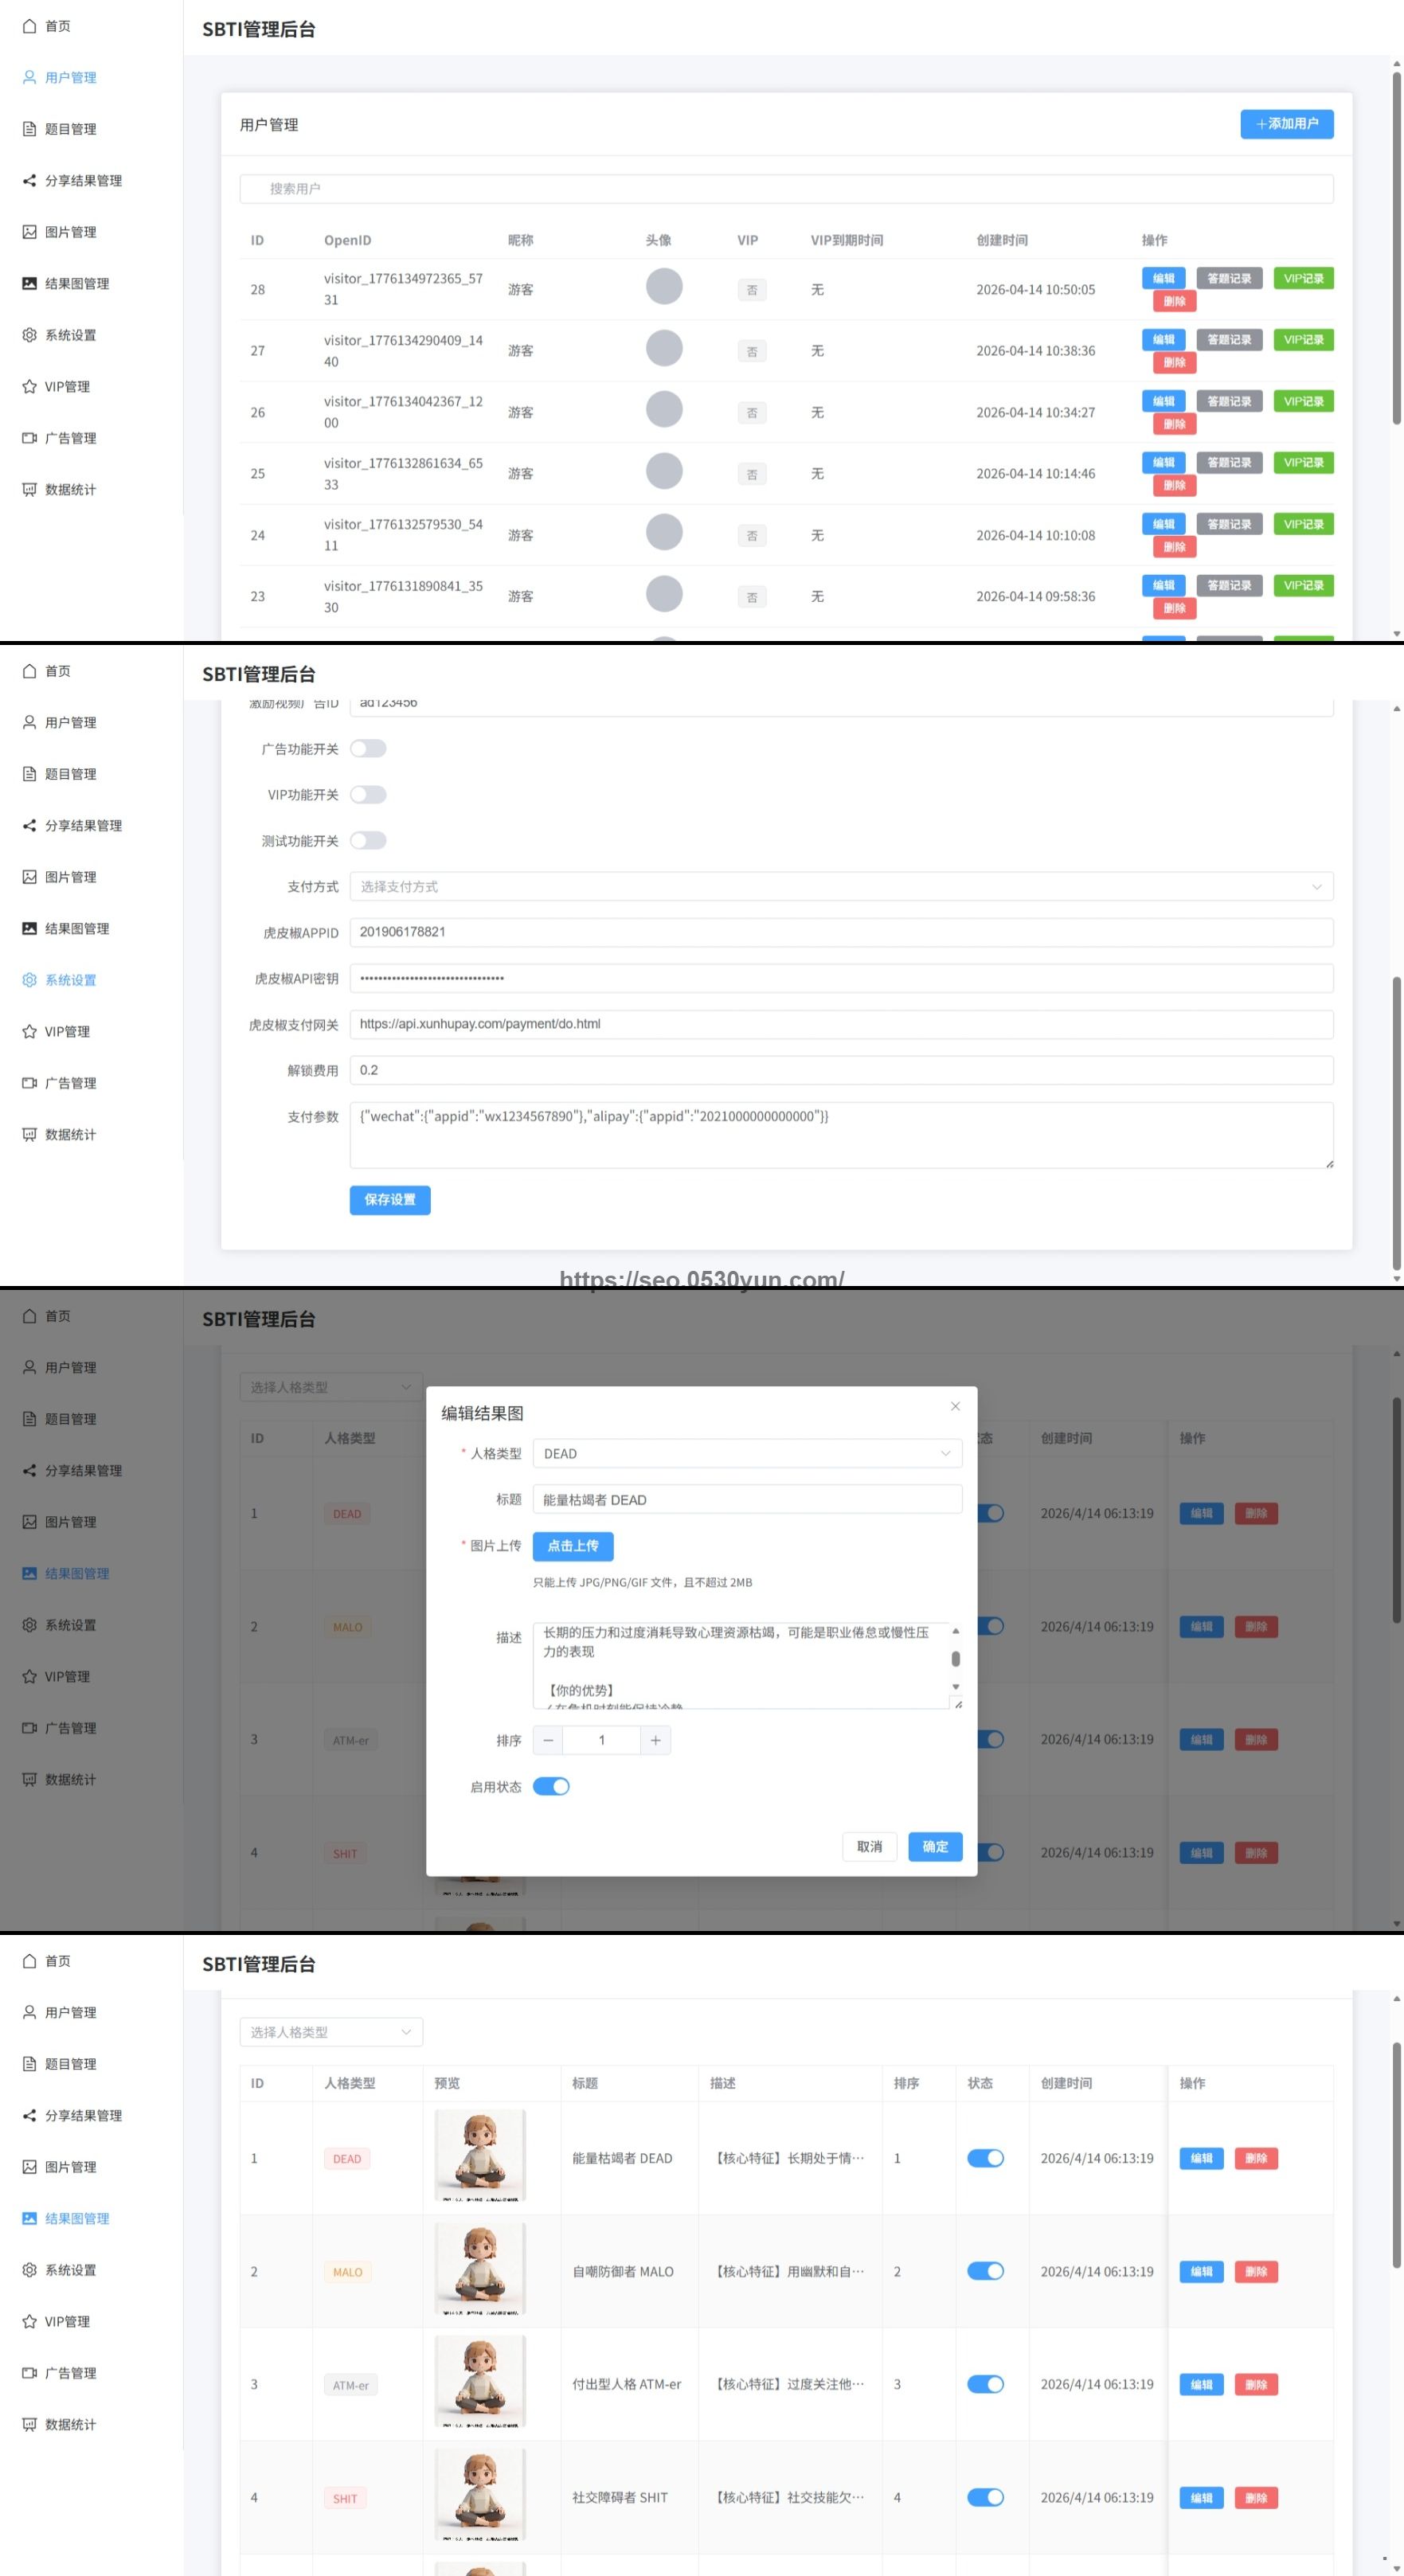Click 系统设置 gear icon on result image table screen
This screenshot has width=1404, height=2576.
point(30,2270)
